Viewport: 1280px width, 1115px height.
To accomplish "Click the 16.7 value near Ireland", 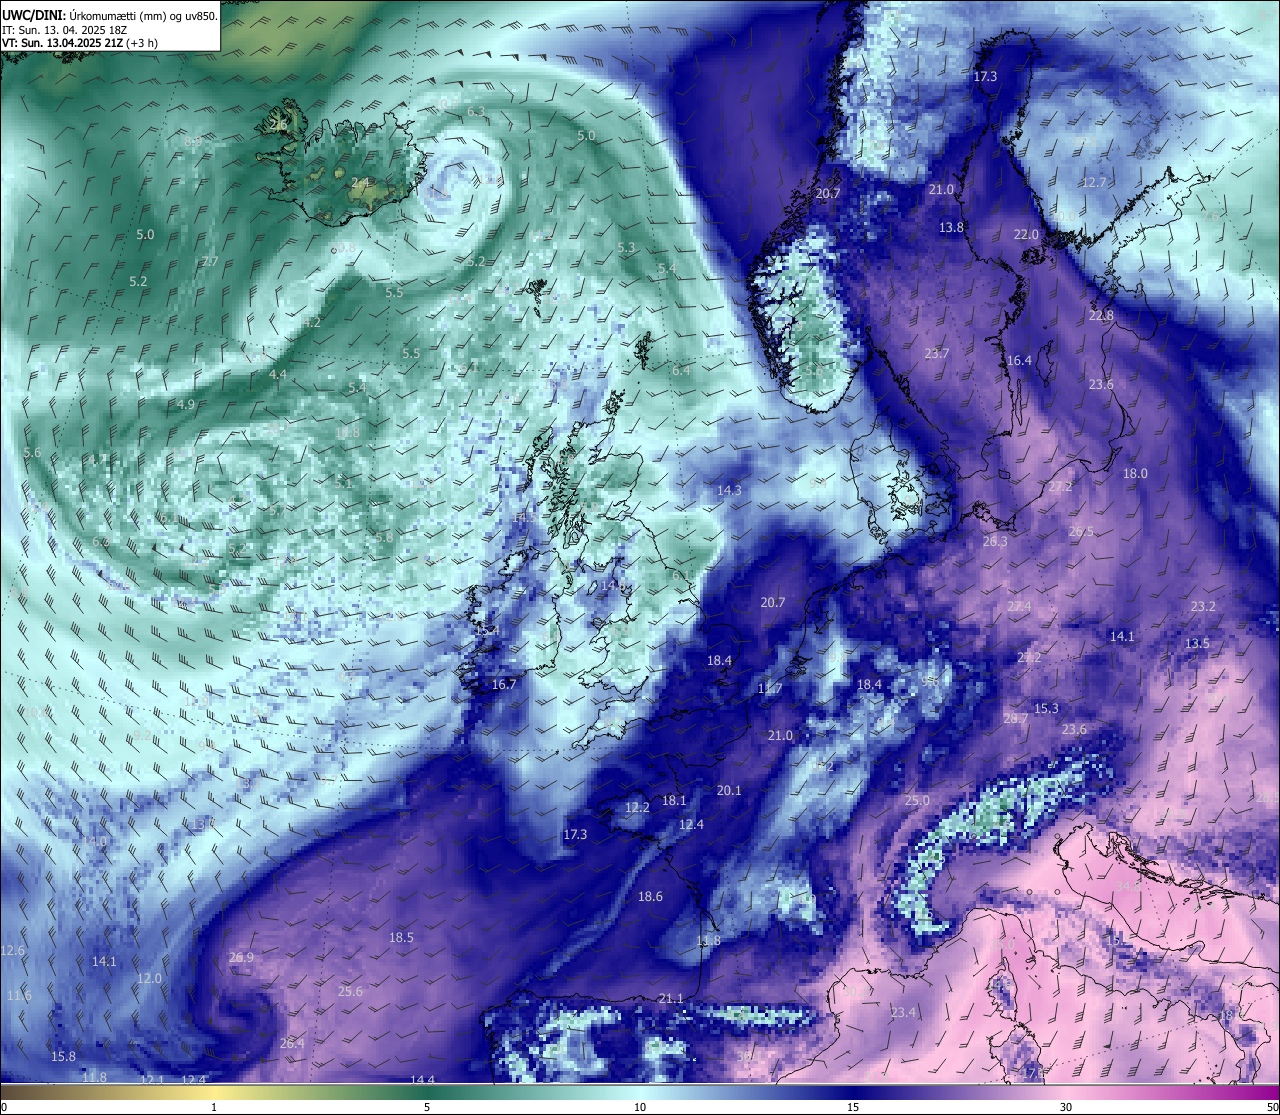I will tap(504, 685).
